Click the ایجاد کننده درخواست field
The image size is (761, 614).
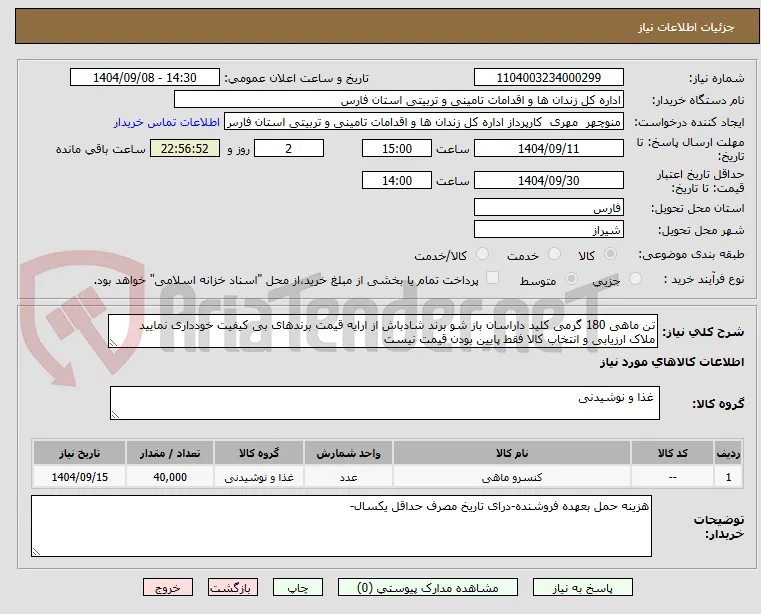pos(424,122)
